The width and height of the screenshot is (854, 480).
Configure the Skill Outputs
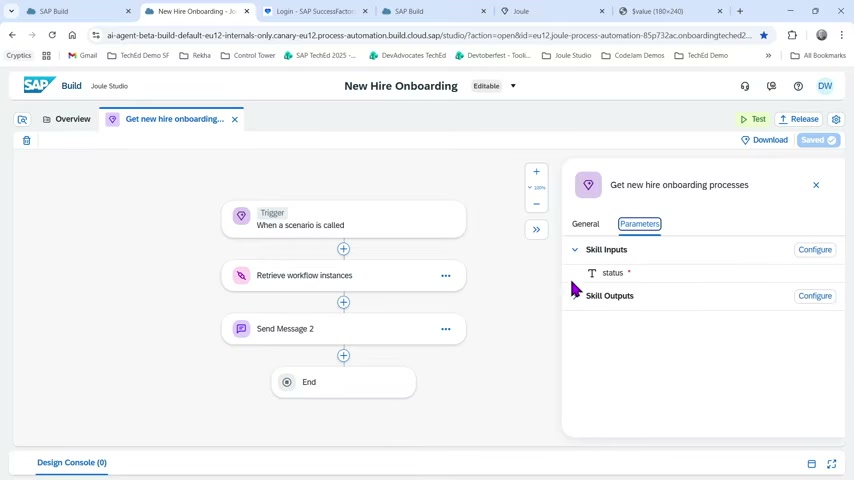pyautogui.click(x=815, y=296)
